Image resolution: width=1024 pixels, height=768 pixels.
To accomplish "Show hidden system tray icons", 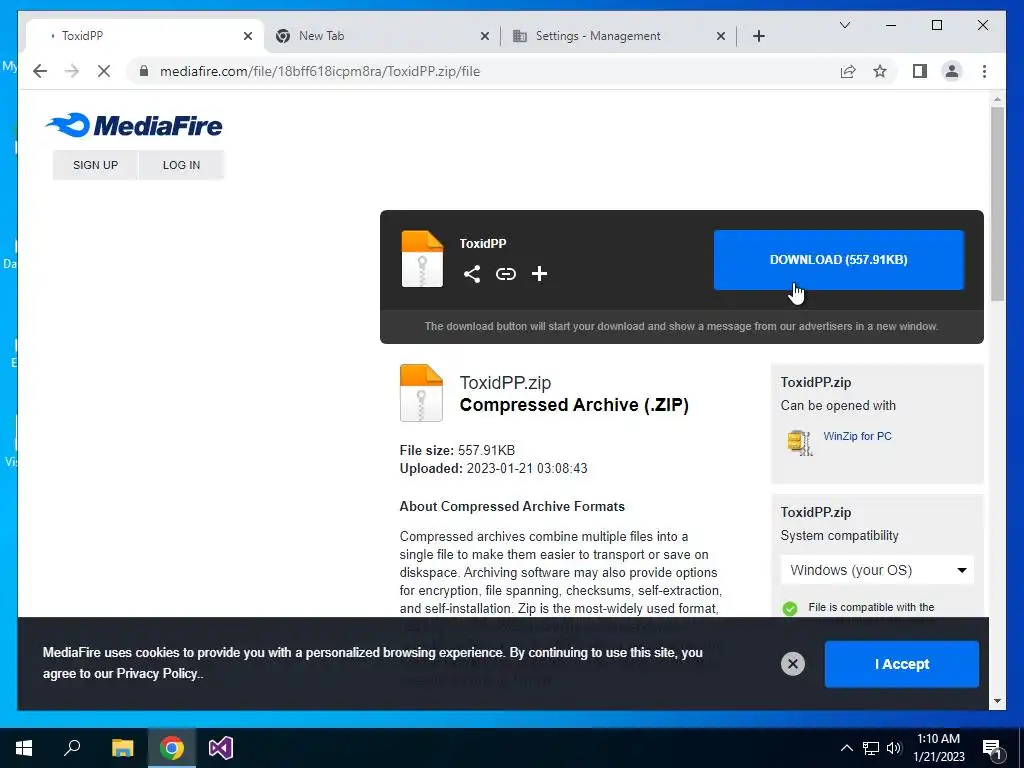I will (x=846, y=748).
